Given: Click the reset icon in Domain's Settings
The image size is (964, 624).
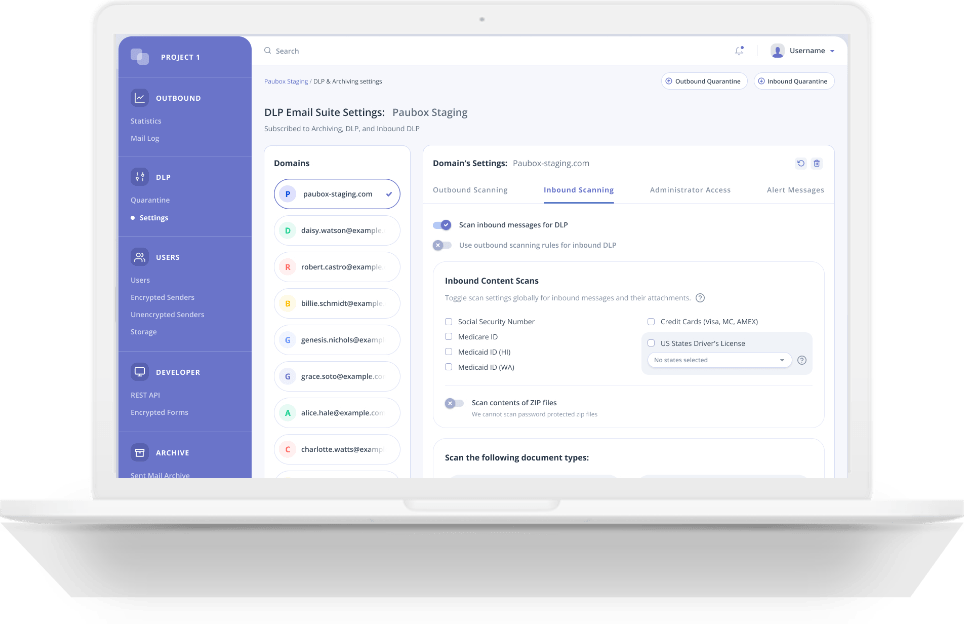Looking at the screenshot, I should coord(800,164).
